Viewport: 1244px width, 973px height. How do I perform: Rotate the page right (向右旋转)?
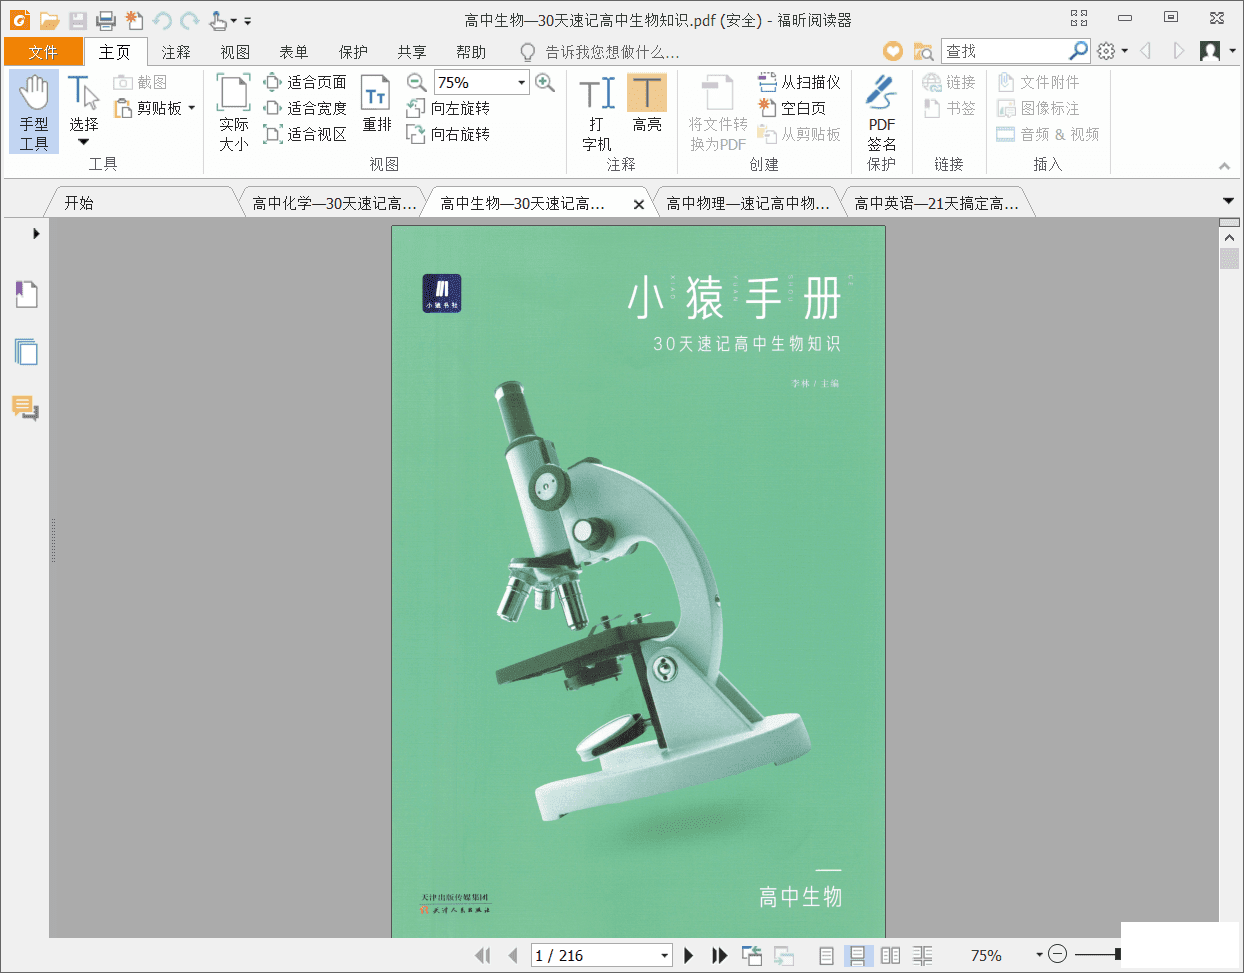coord(448,134)
